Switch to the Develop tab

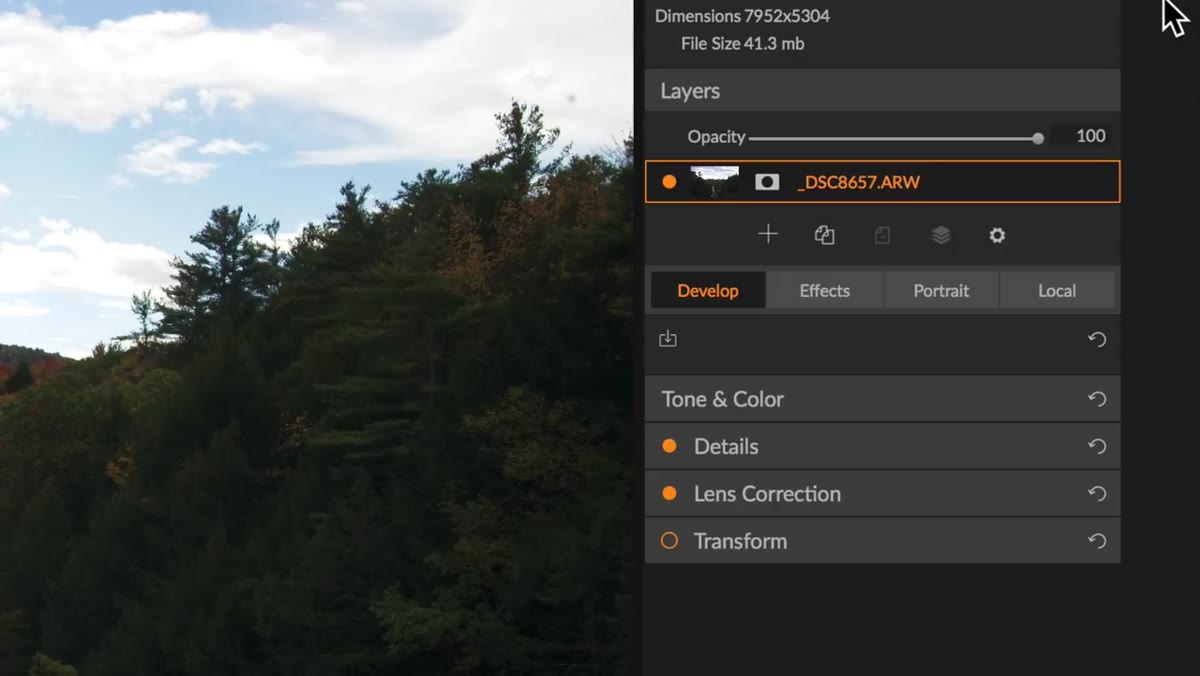point(708,290)
